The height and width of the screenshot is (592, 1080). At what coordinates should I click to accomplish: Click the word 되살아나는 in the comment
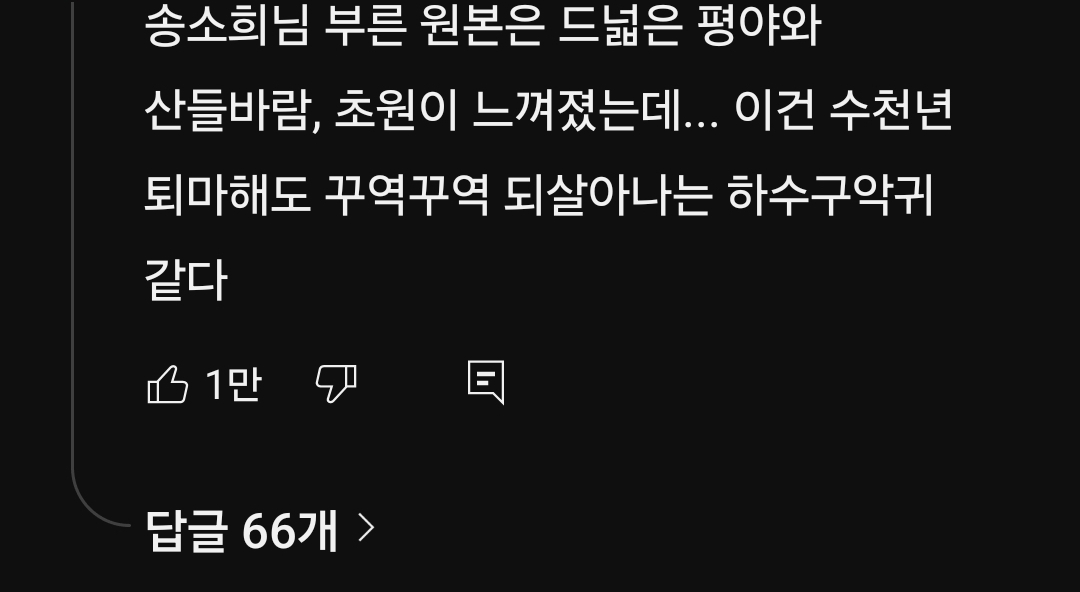(607, 195)
